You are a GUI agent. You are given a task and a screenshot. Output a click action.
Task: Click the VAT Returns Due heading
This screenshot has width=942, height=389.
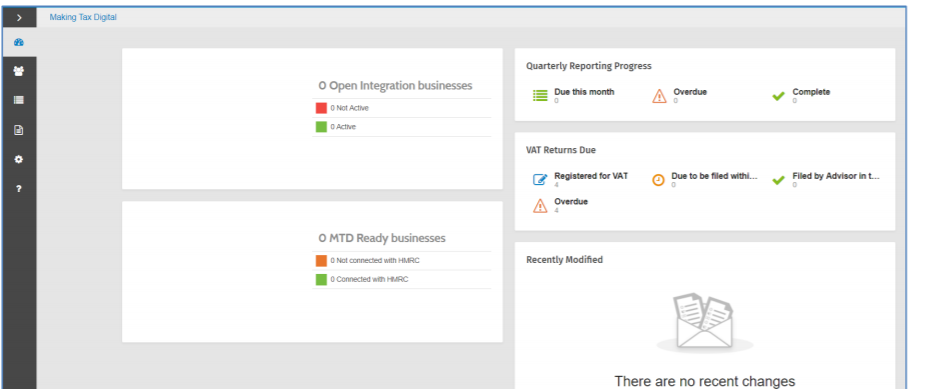coord(561,150)
